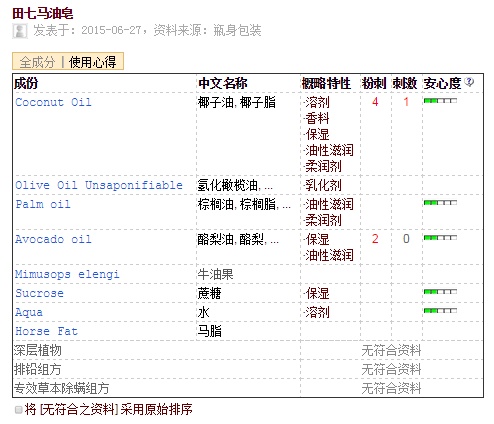This screenshot has height=424, width=494.
Task: Click Aqua's safety rating bar
Action: click(440, 311)
